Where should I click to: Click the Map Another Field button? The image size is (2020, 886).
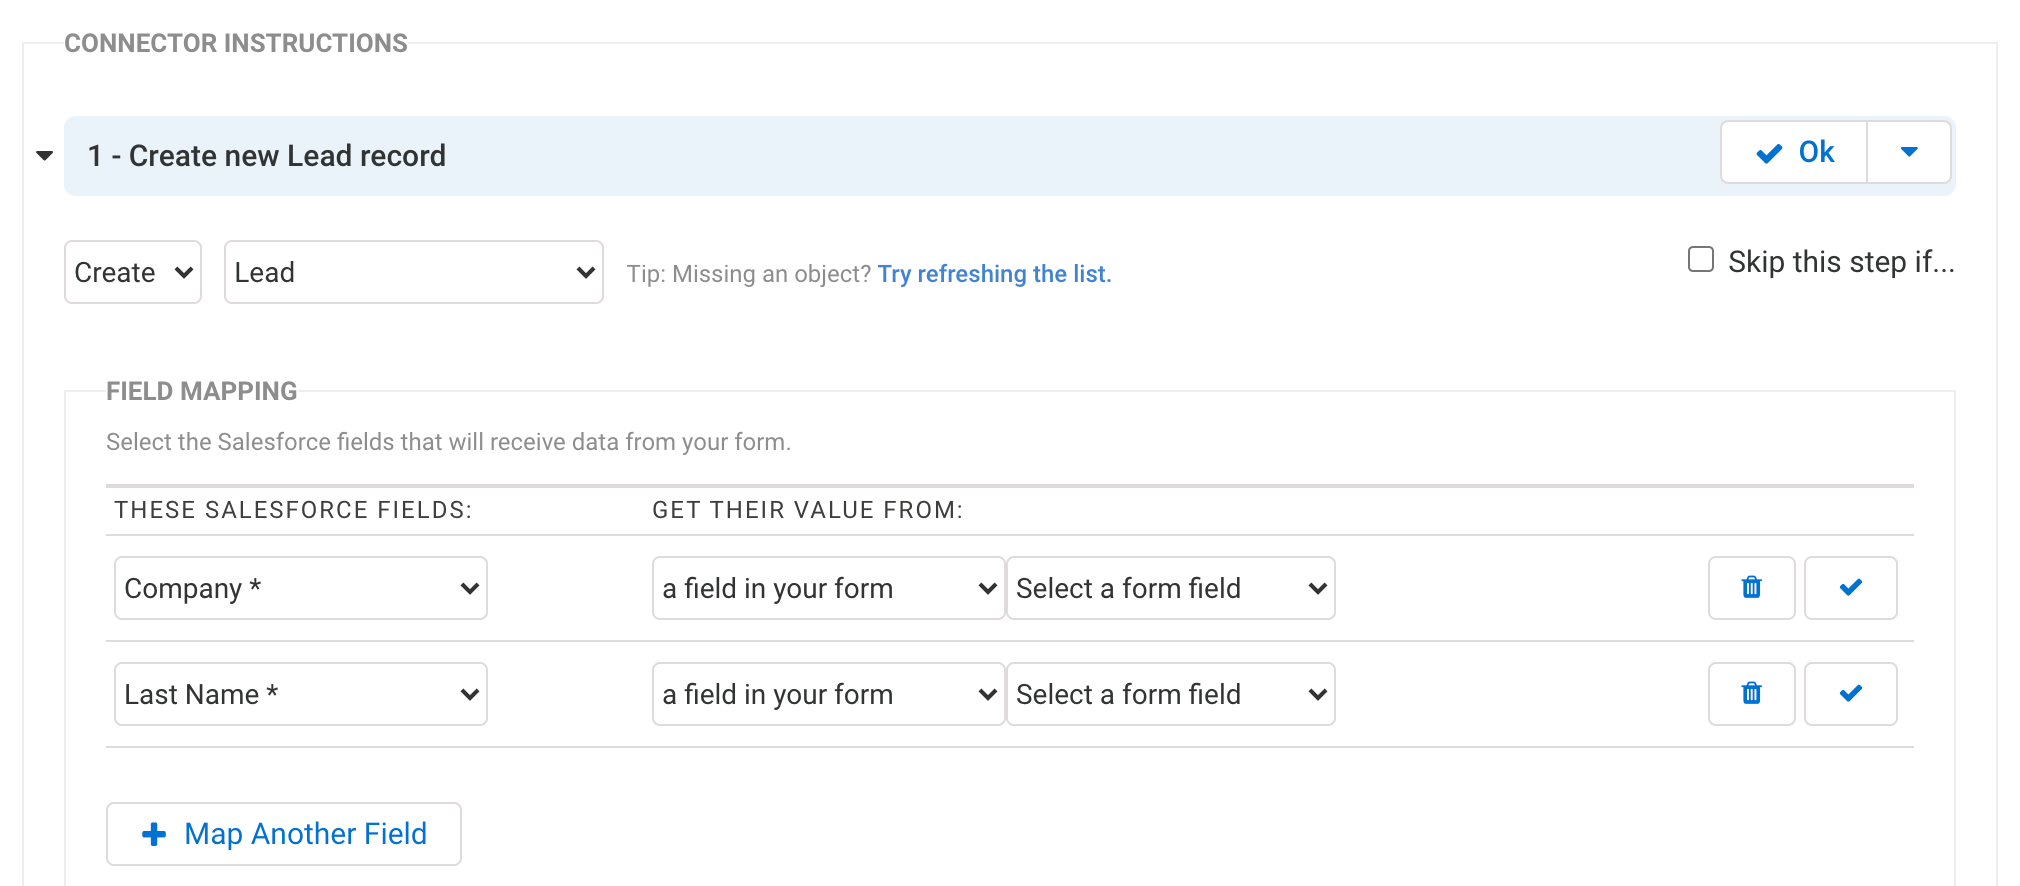pos(284,834)
